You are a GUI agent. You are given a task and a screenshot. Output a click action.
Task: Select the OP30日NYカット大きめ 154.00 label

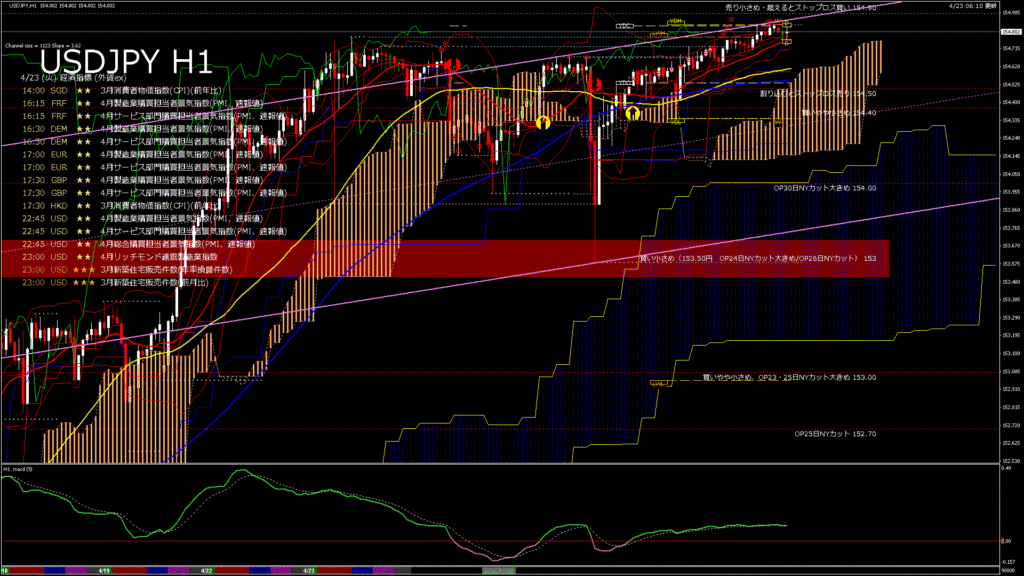[825, 187]
